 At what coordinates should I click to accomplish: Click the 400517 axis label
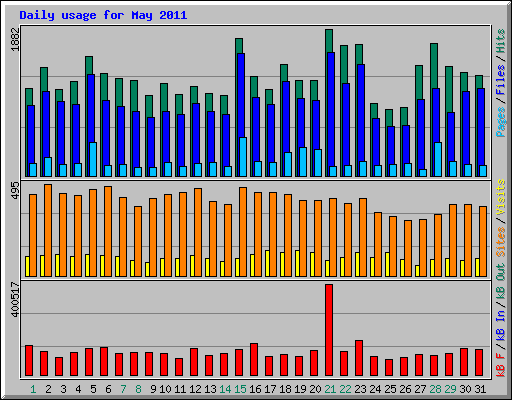[x=16, y=299]
